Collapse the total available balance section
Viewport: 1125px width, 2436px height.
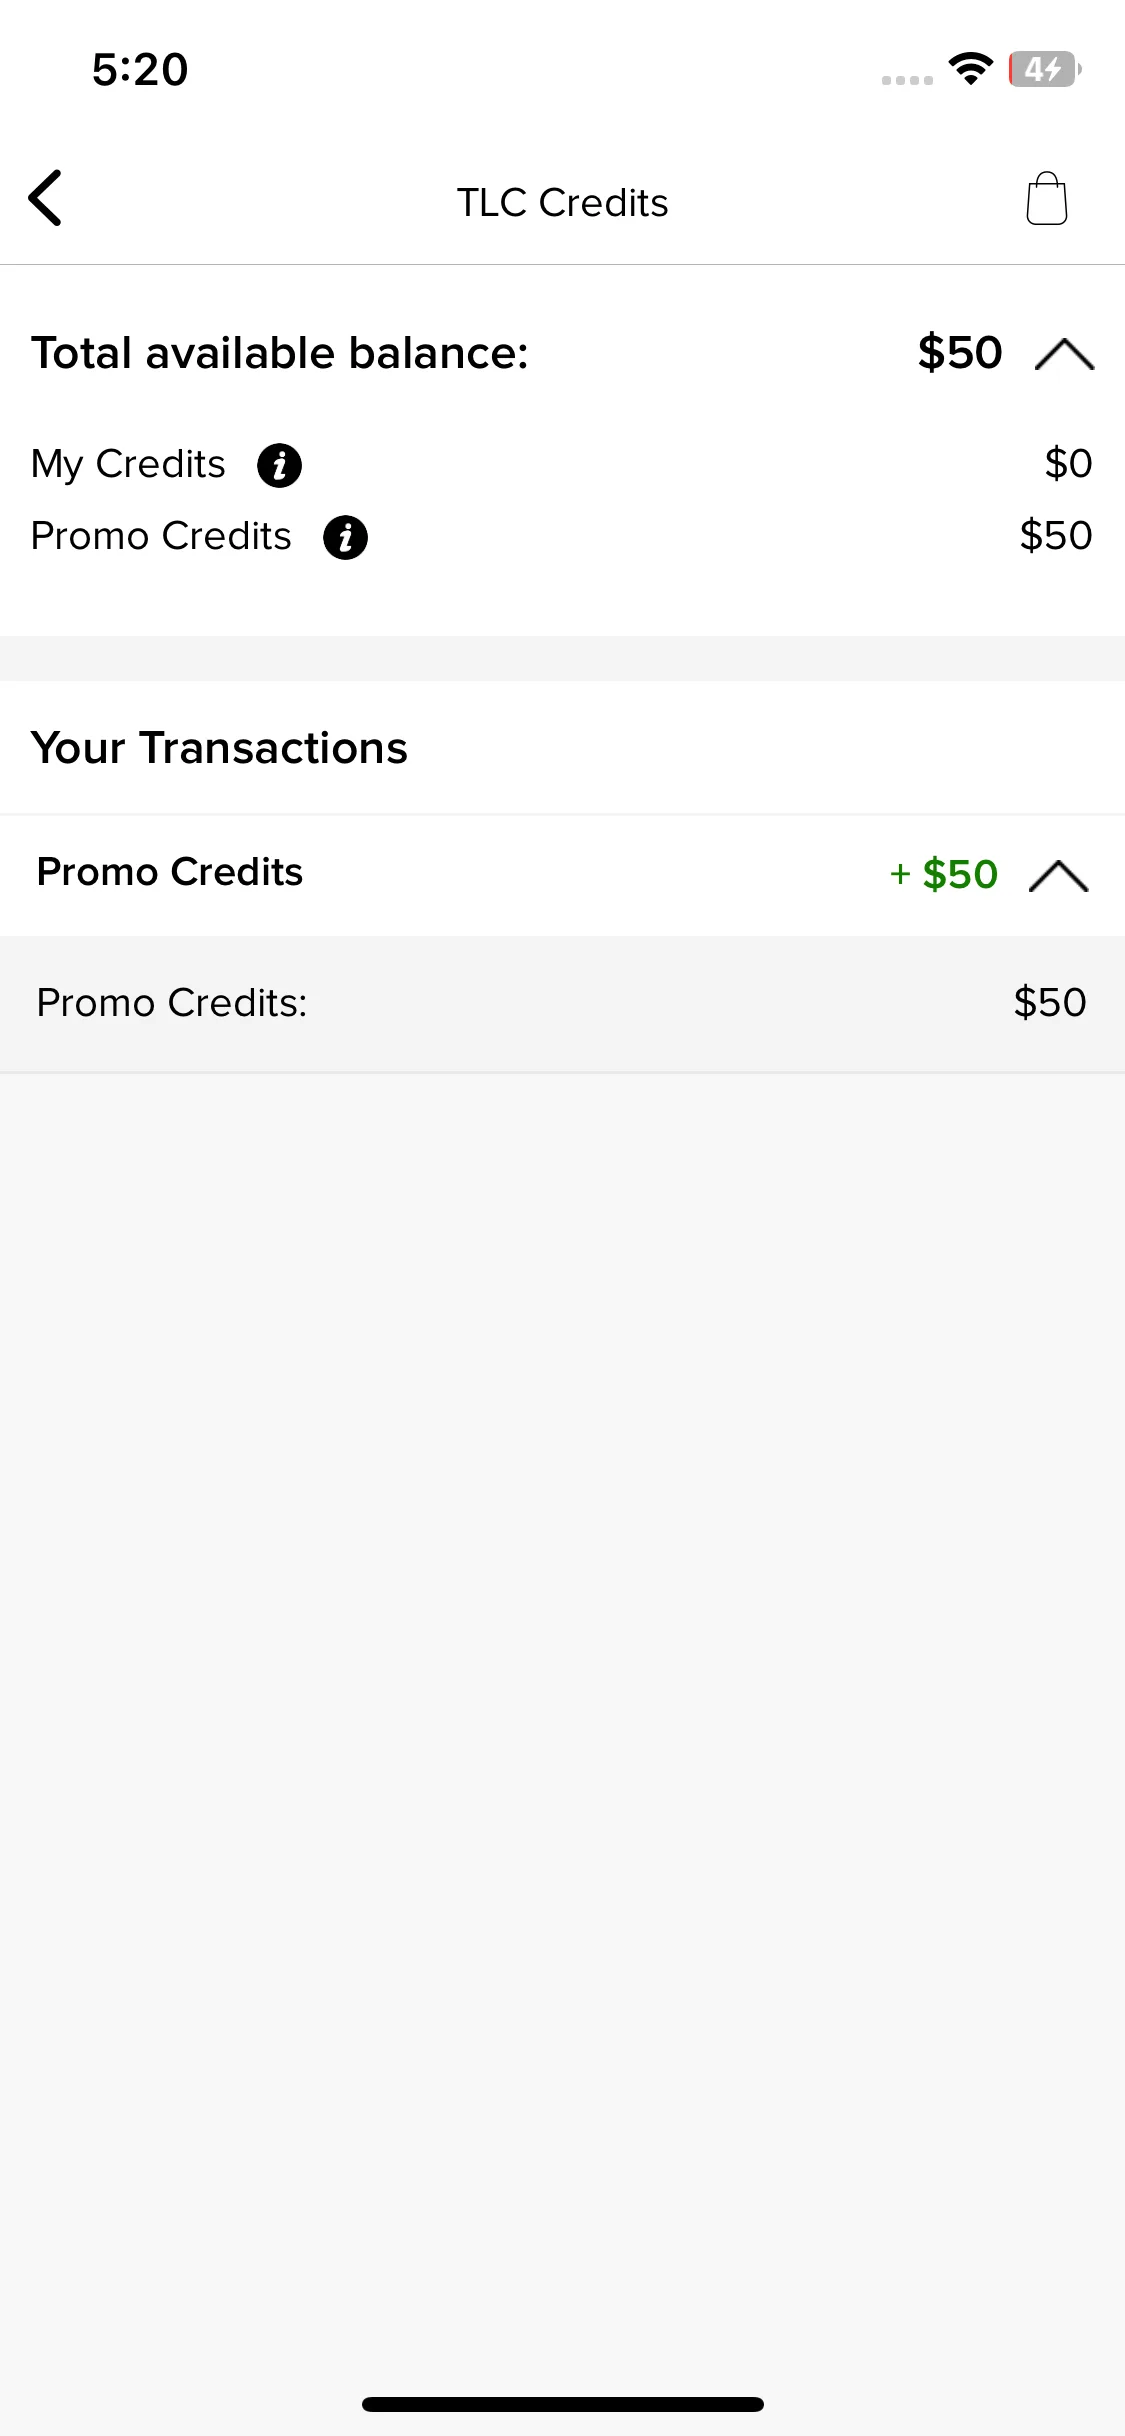[1064, 354]
